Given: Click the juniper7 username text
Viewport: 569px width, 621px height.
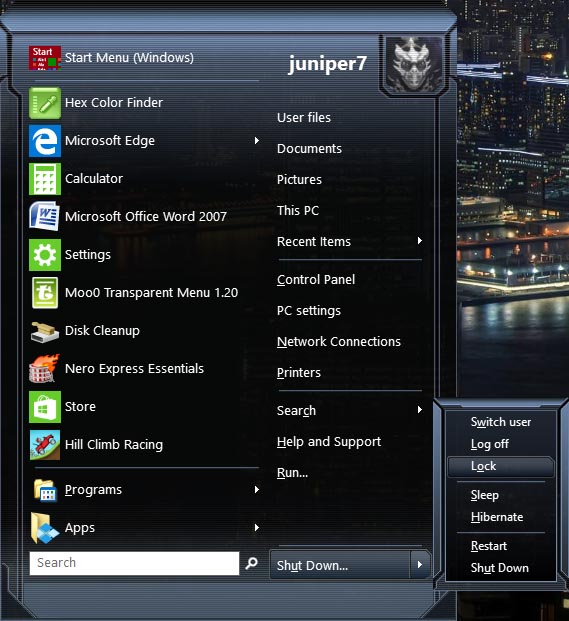Looking at the screenshot, I should (327, 64).
